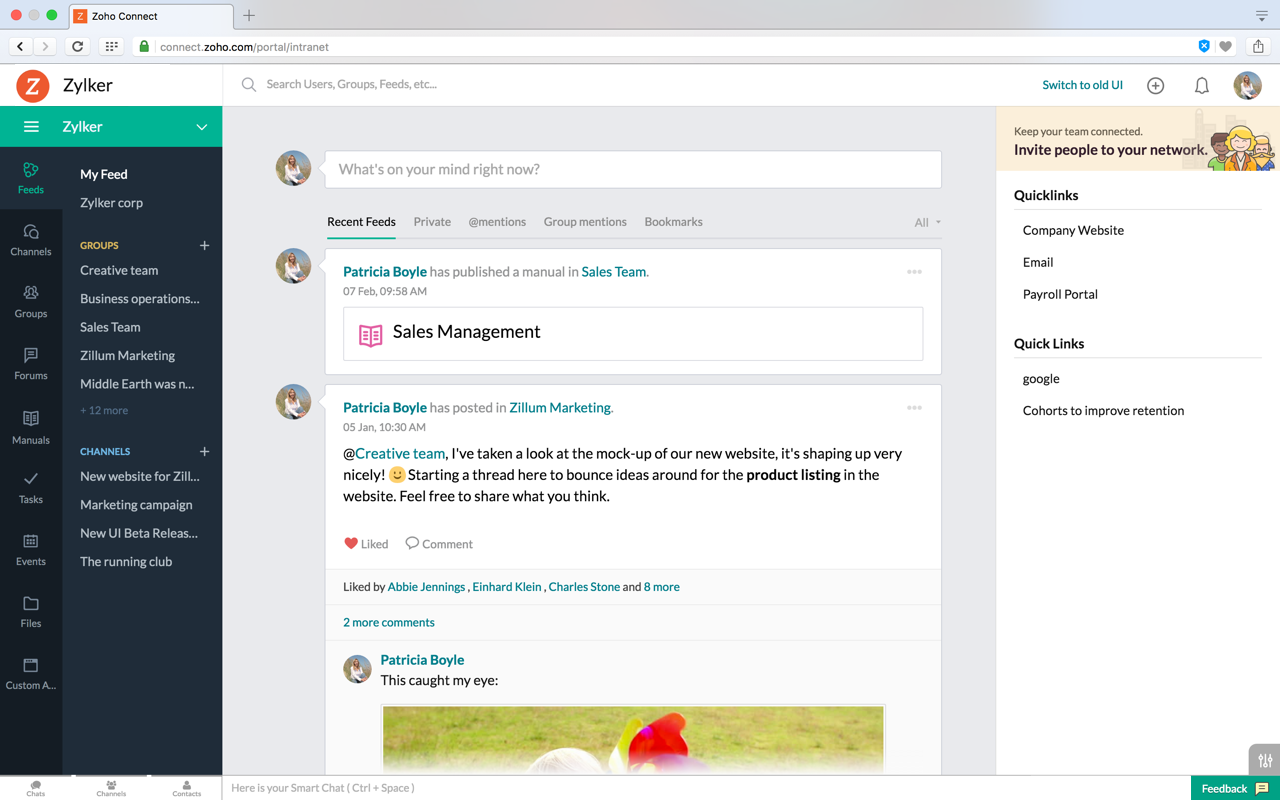This screenshot has height=800, width=1280.
Task: Open Contacts in the bottom bar
Action: coord(187,789)
